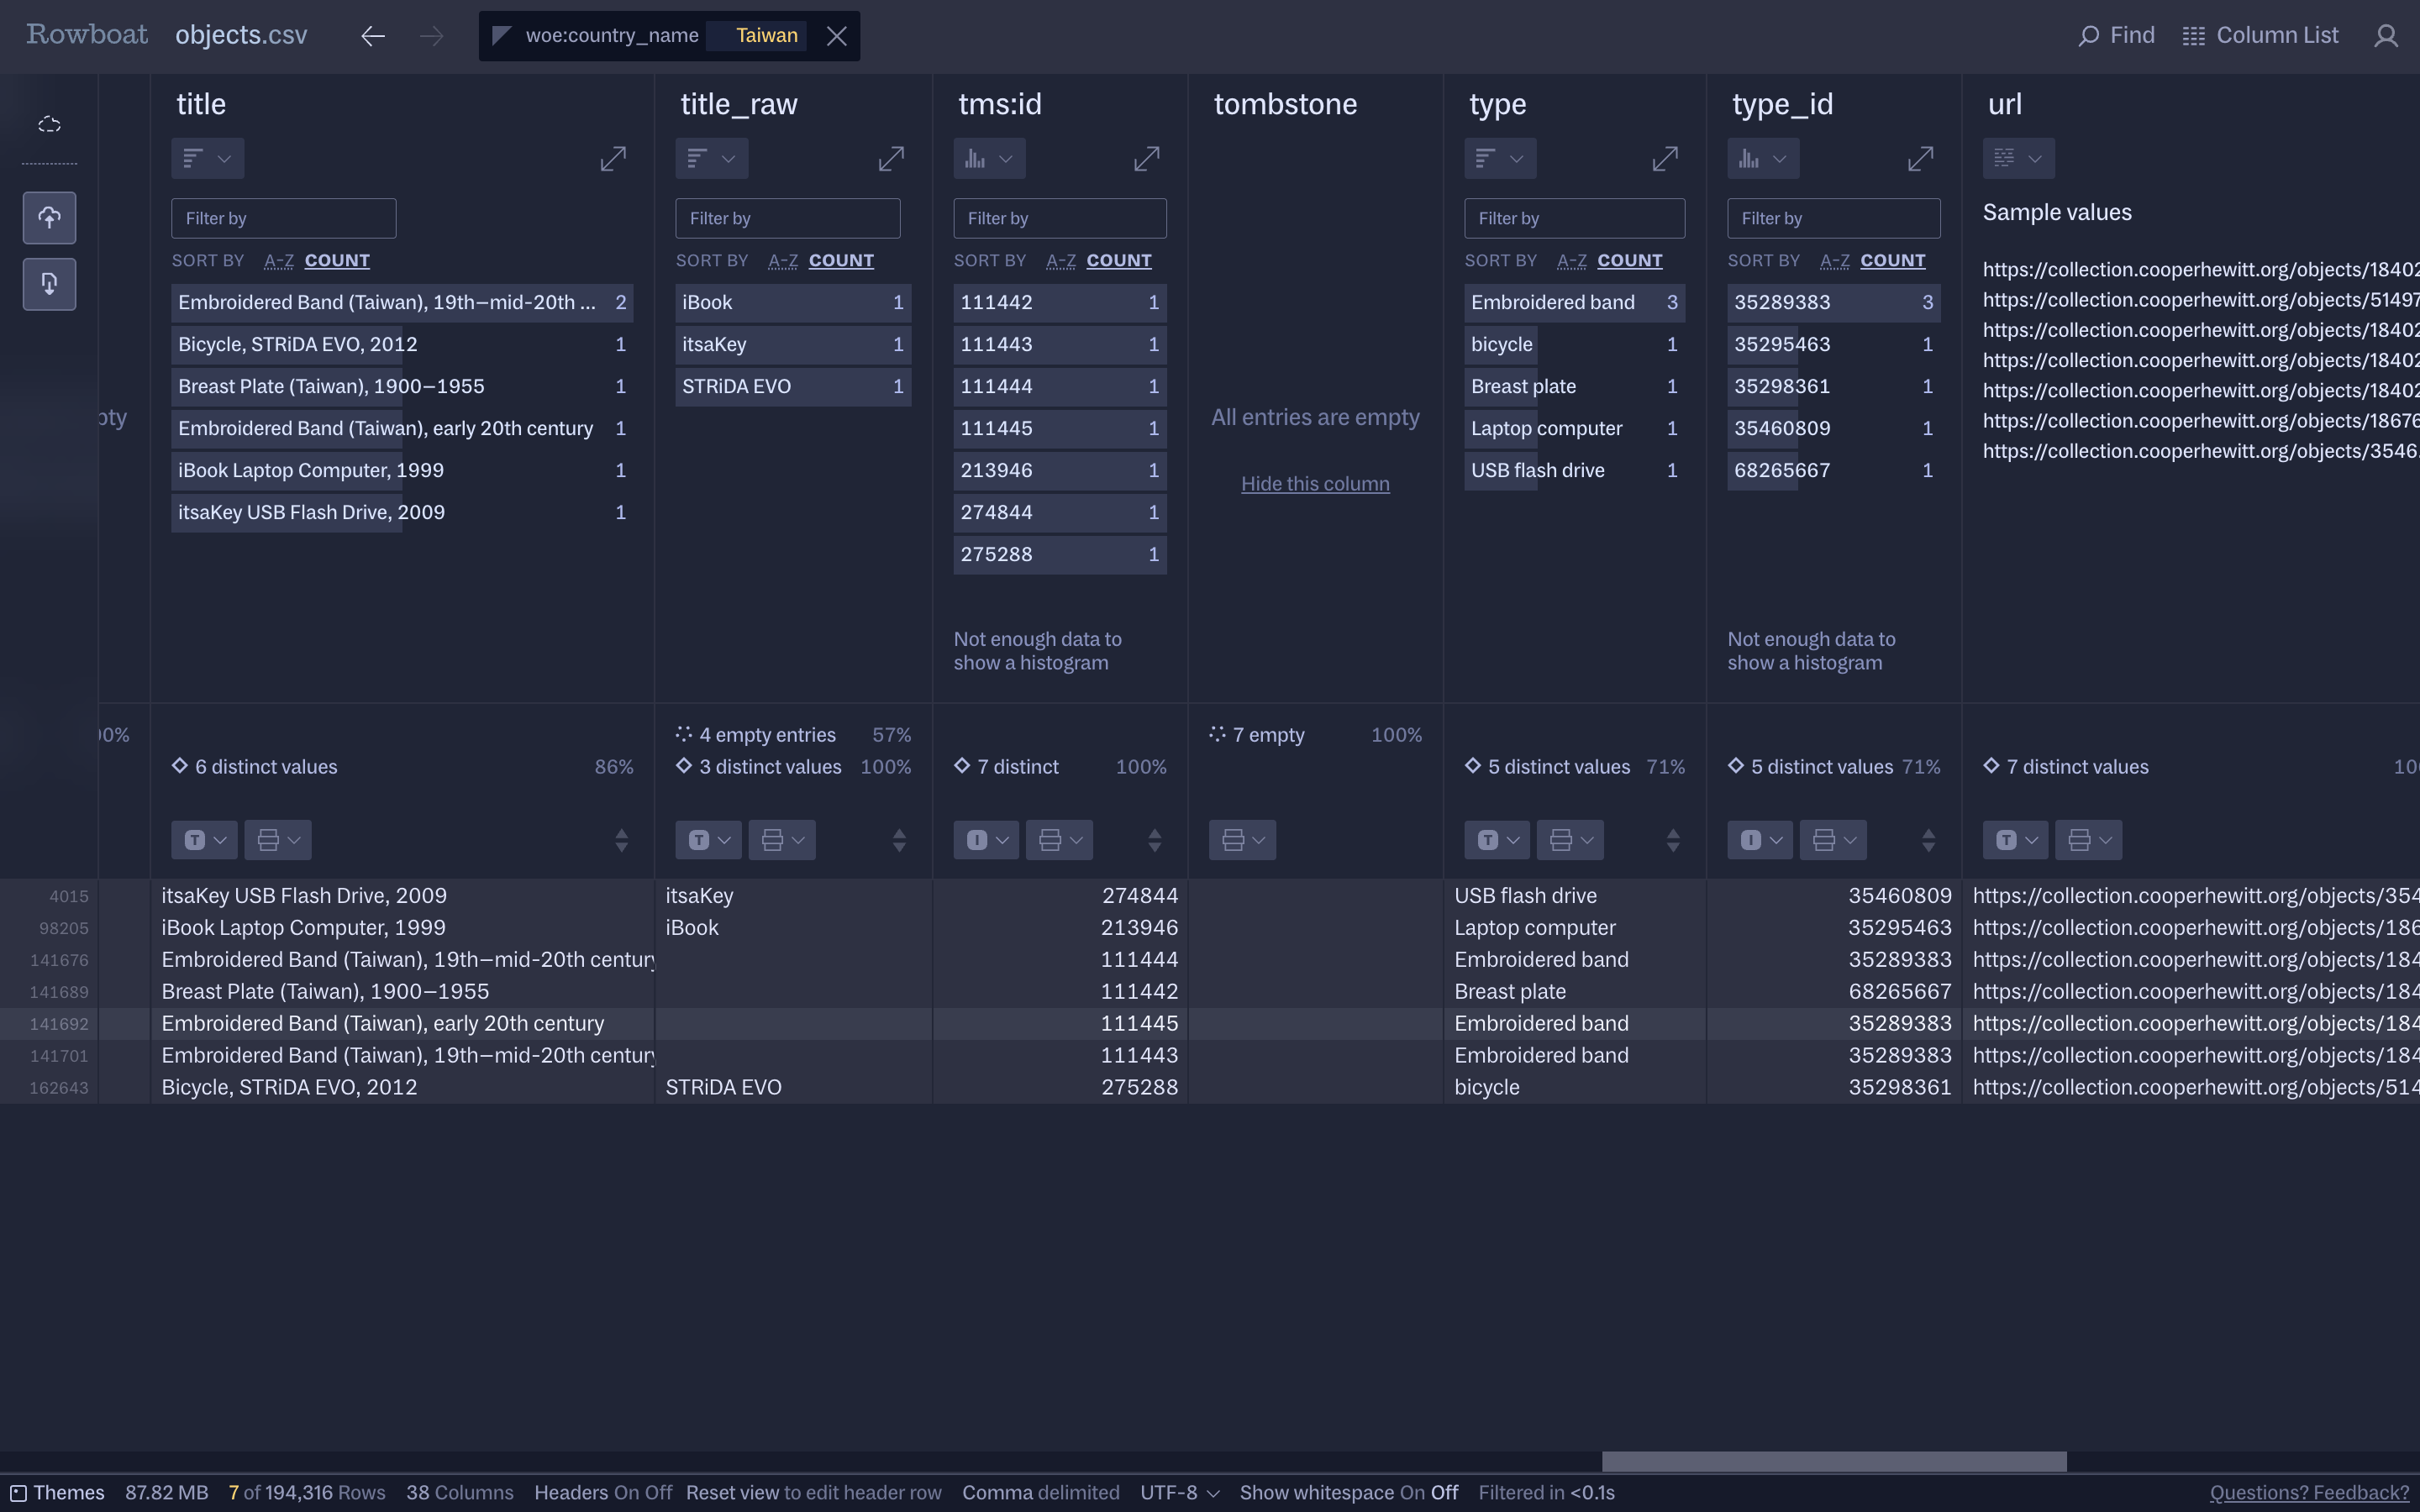The image size is (2420, 1512).
Task: Open title column data type dropdown
Action: [x=205, y=840]
